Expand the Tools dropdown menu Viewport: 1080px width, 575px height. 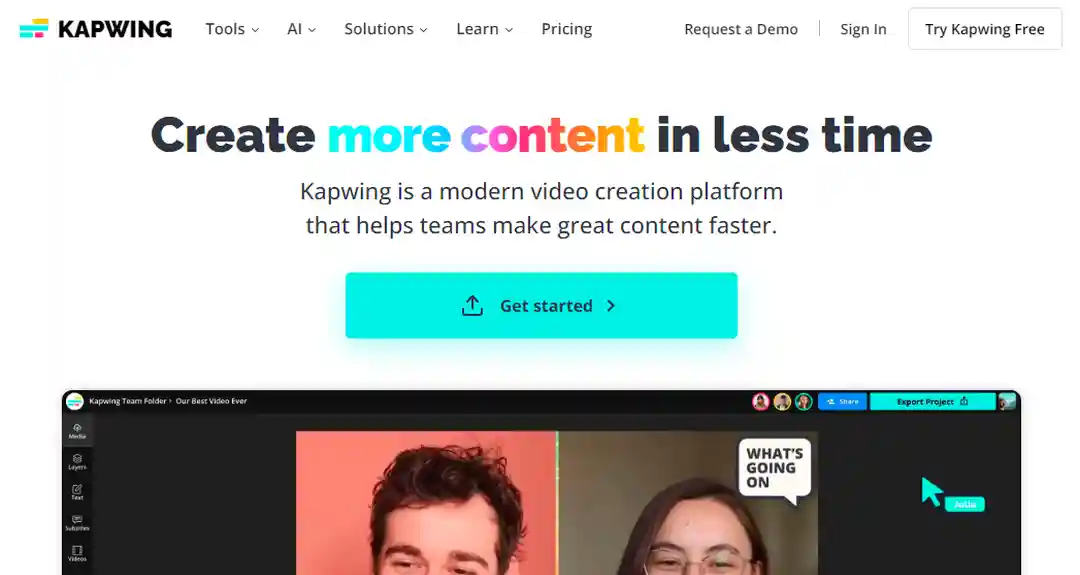(x=232, y=29)
